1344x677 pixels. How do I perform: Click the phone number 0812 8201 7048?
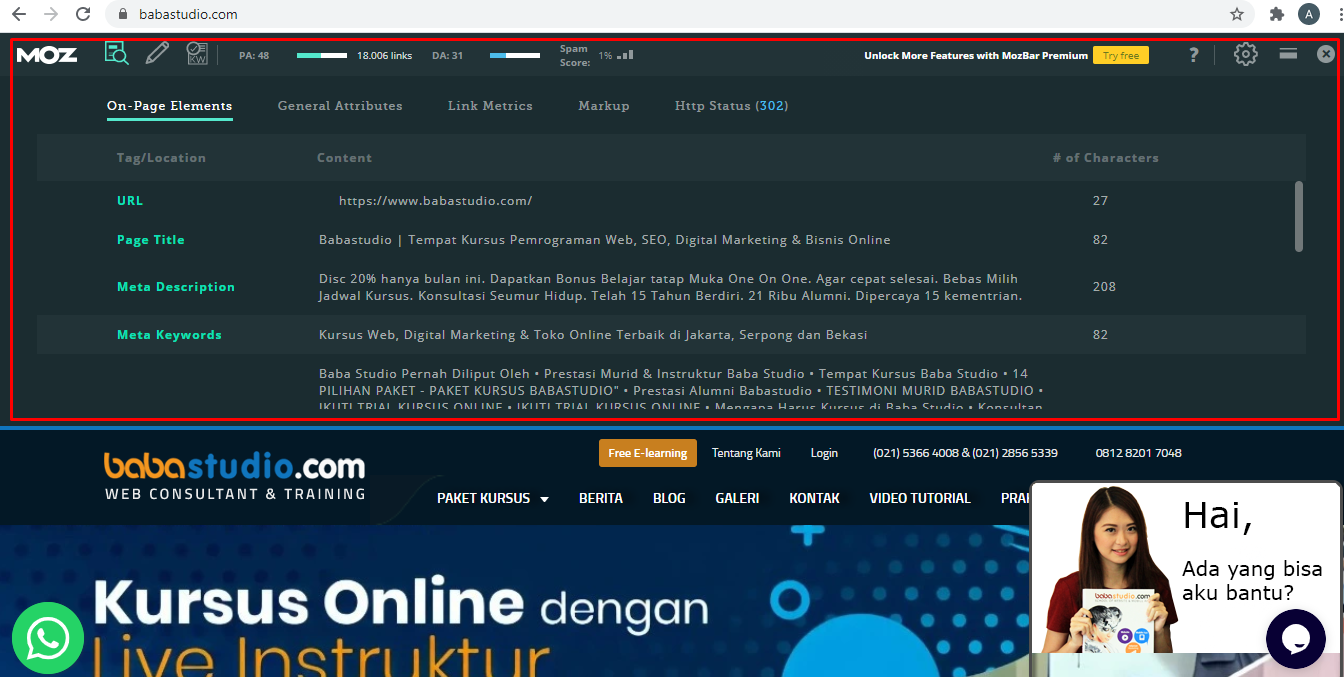point(1138,453)
